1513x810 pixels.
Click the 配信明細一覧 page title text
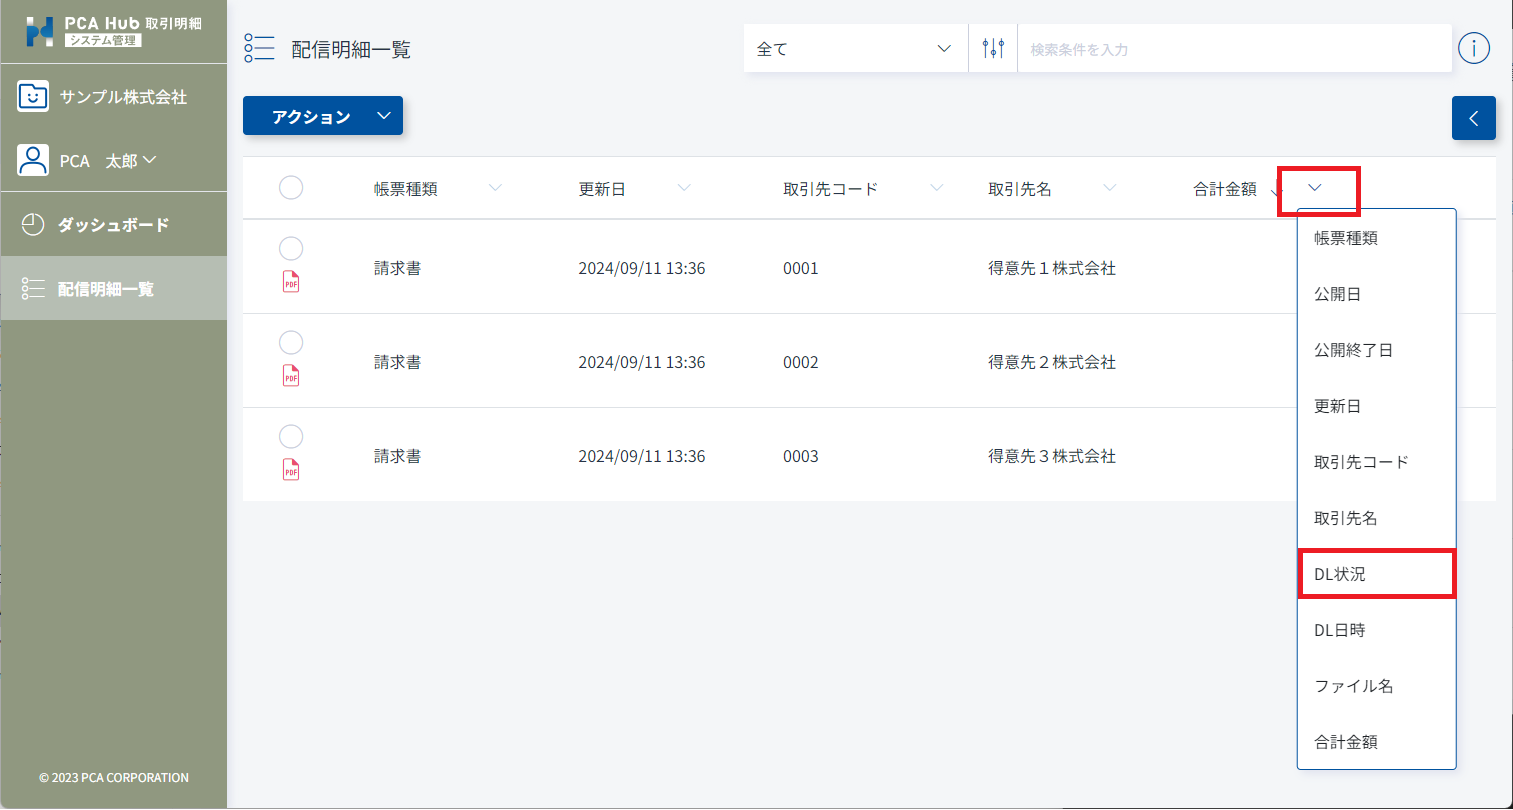(351, 50)
